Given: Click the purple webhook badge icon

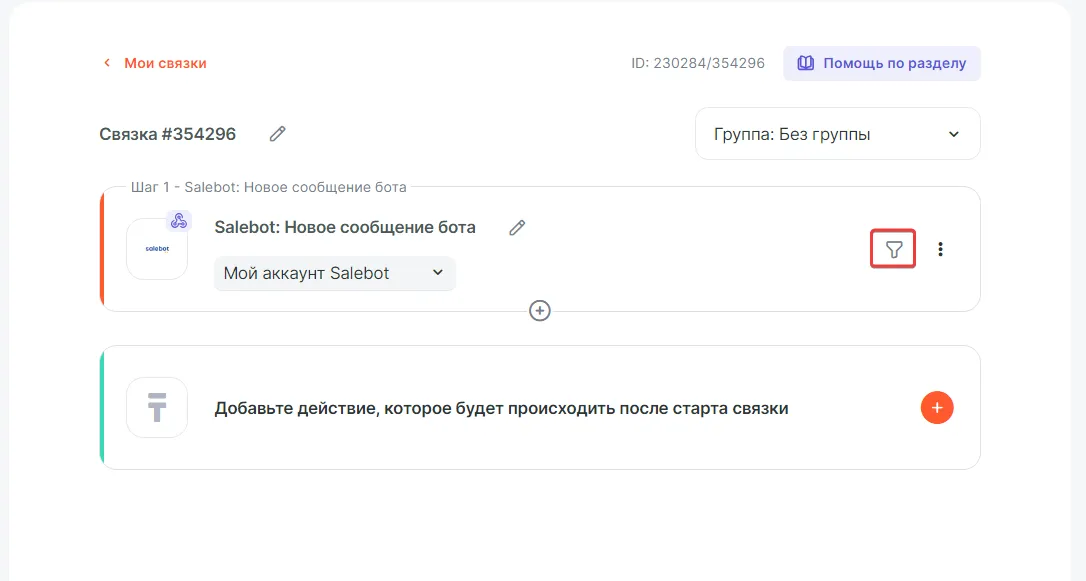Looking at the screenshot, I should click(x=178, y=221).
